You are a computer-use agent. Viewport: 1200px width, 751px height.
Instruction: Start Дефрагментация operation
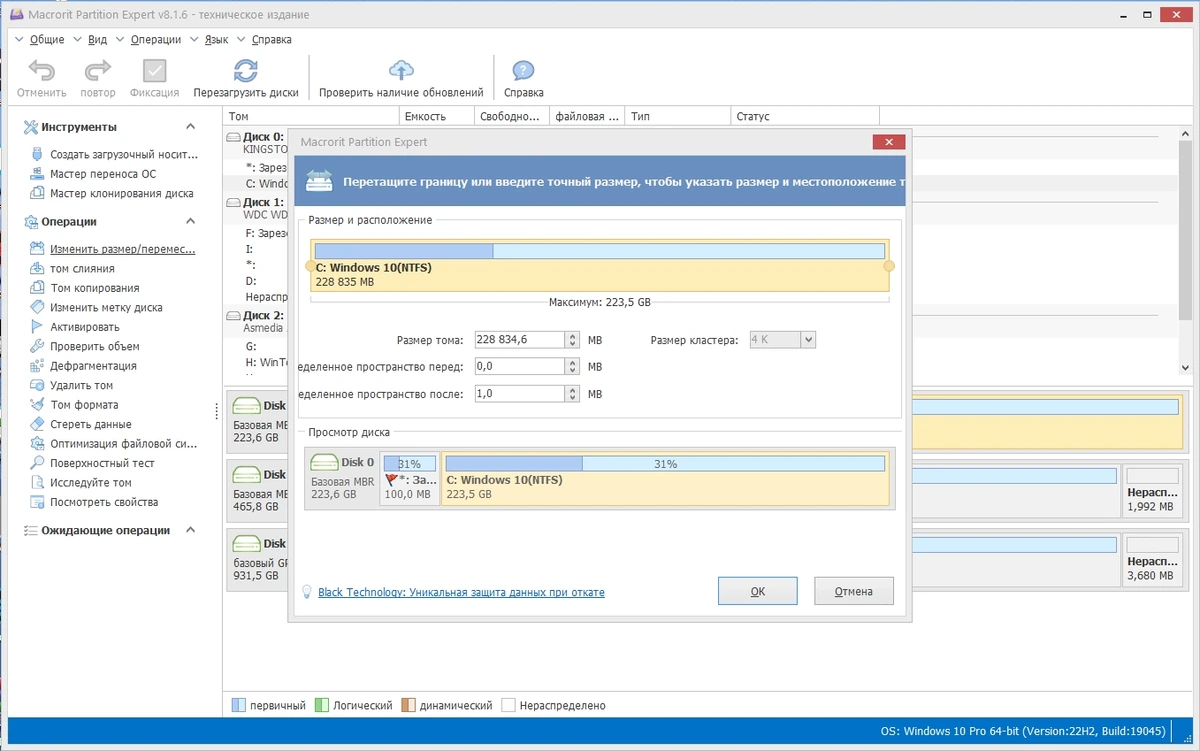coord(93,366)
